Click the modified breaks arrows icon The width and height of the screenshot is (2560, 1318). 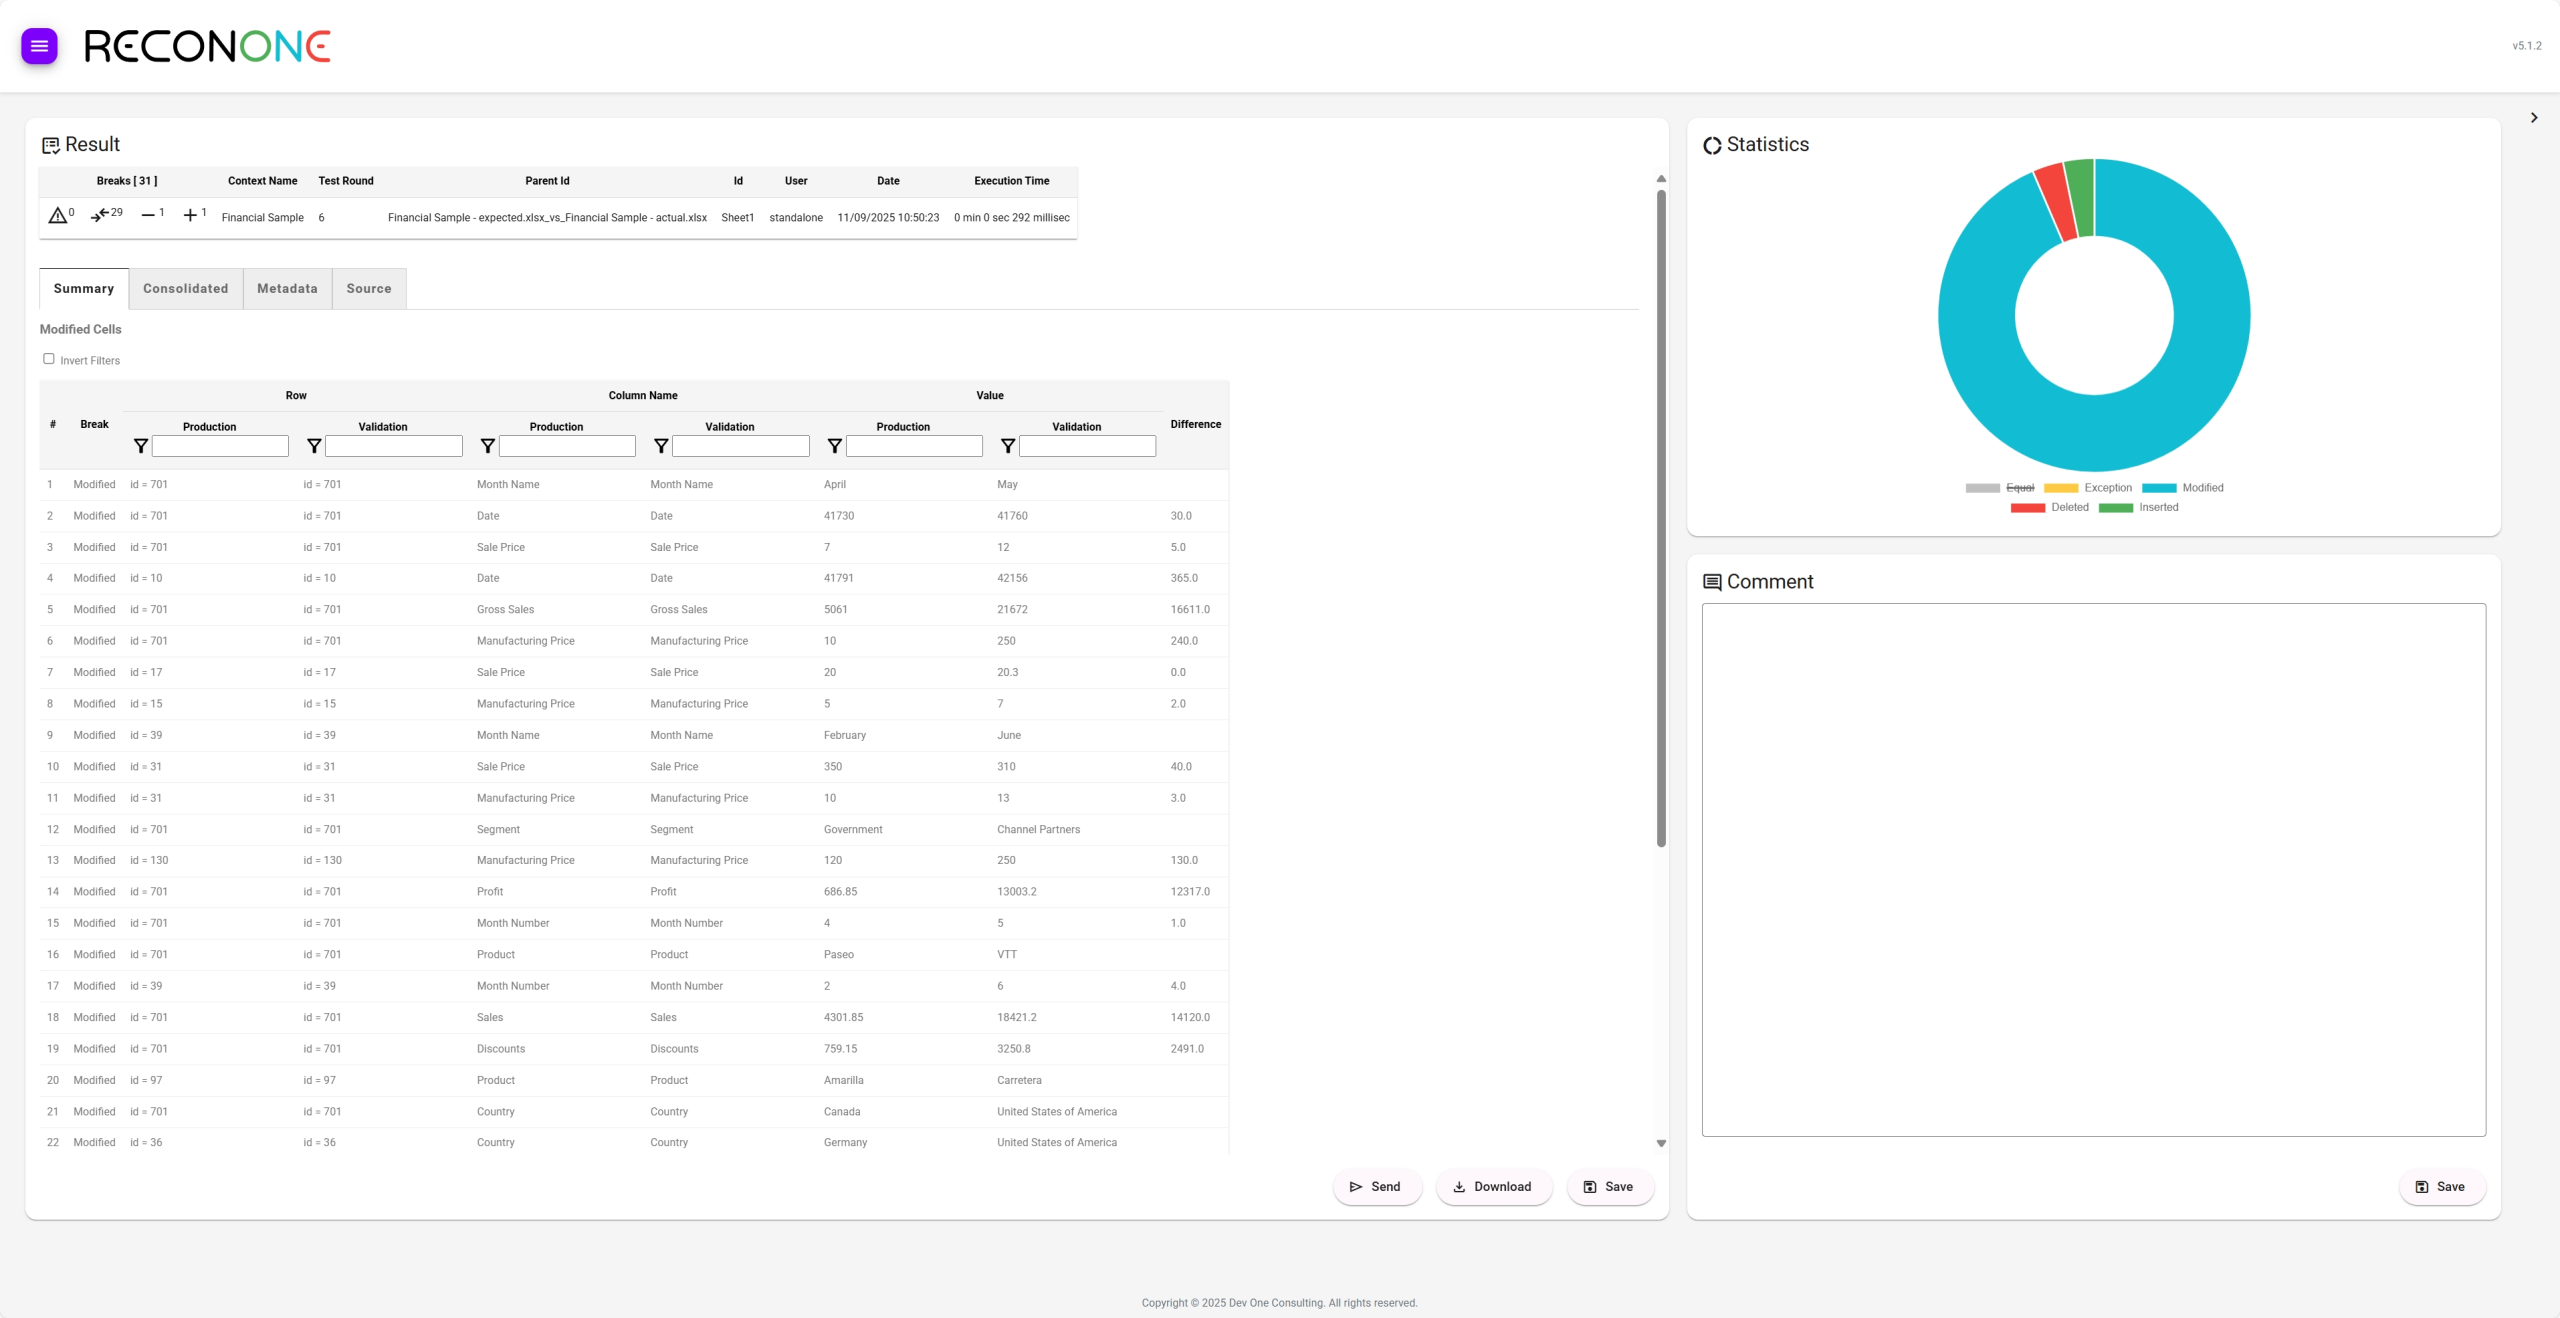click(x=100, y=216)
